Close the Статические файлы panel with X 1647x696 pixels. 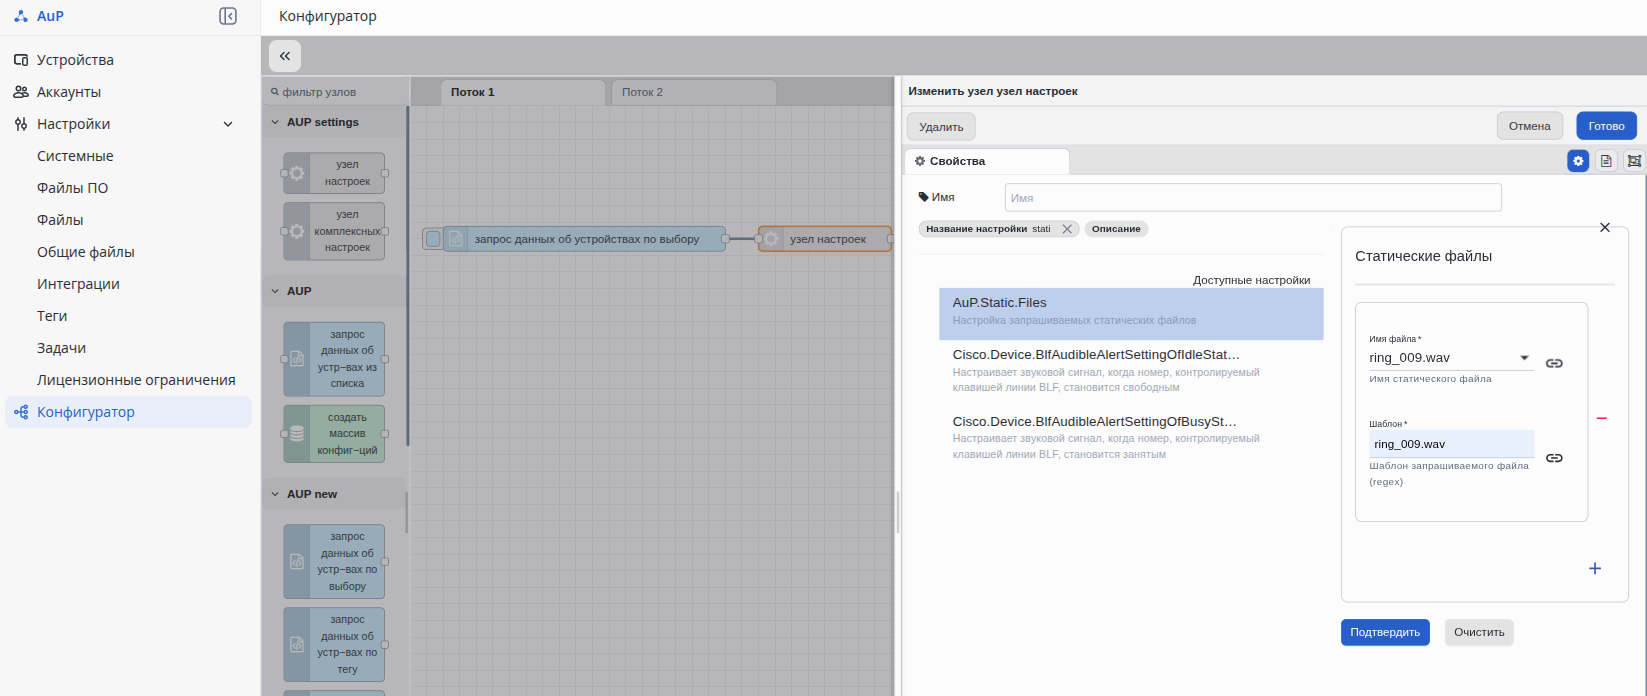click(x=1605, y=227)
